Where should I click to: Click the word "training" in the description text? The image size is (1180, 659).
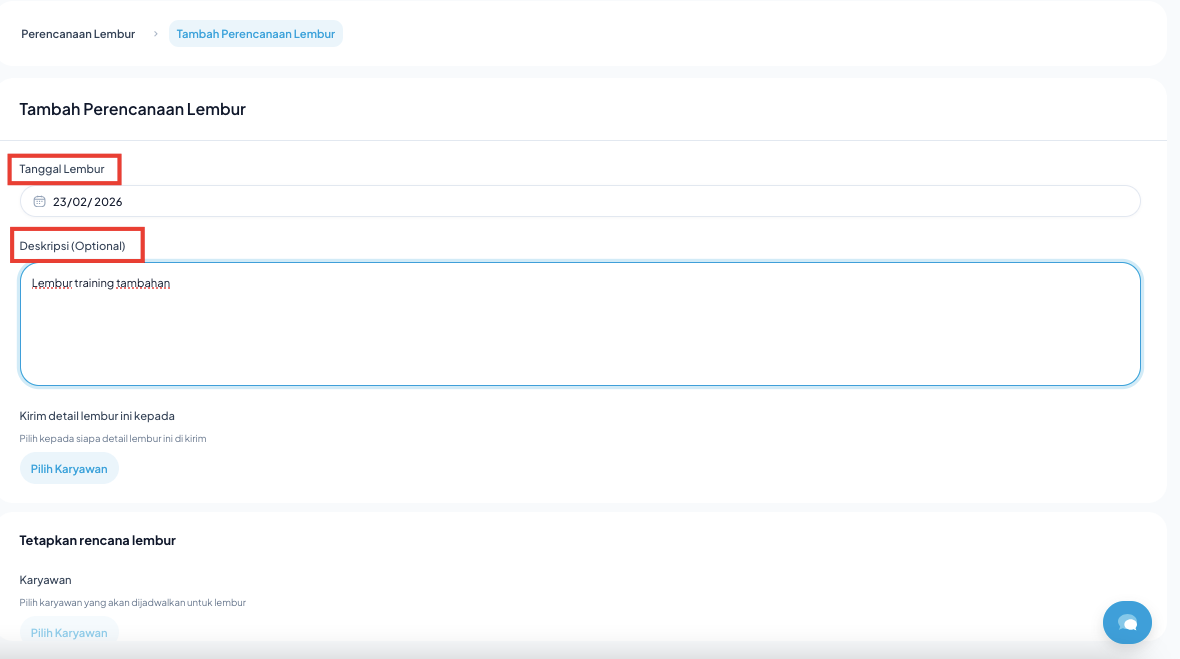click(x=94, y=284)
